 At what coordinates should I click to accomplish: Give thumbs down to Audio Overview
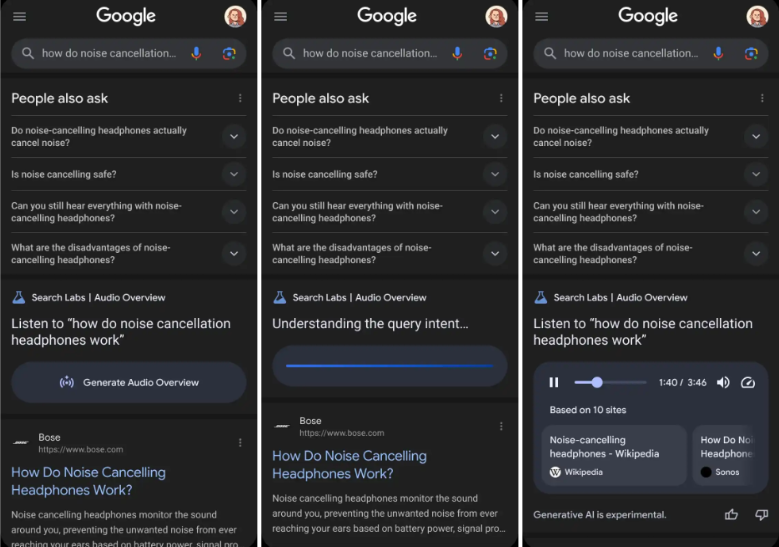tap(761, 515)
